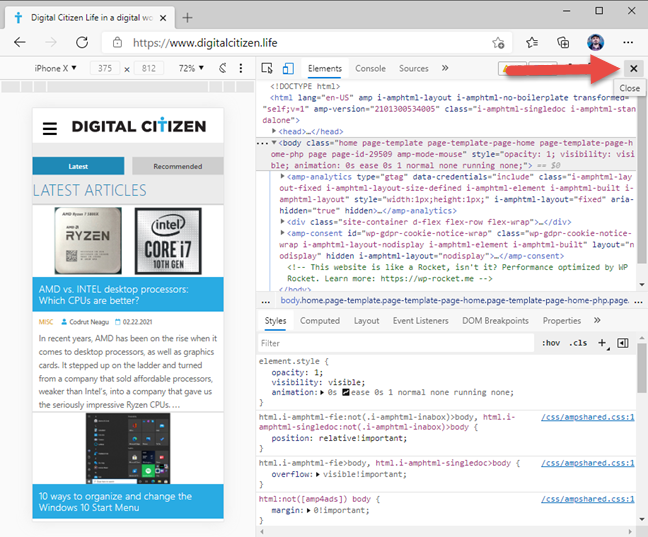This screenshot has height=537, width=648.
Task: Open the 72% zoom dropdown
Action: tap(191, 68)
